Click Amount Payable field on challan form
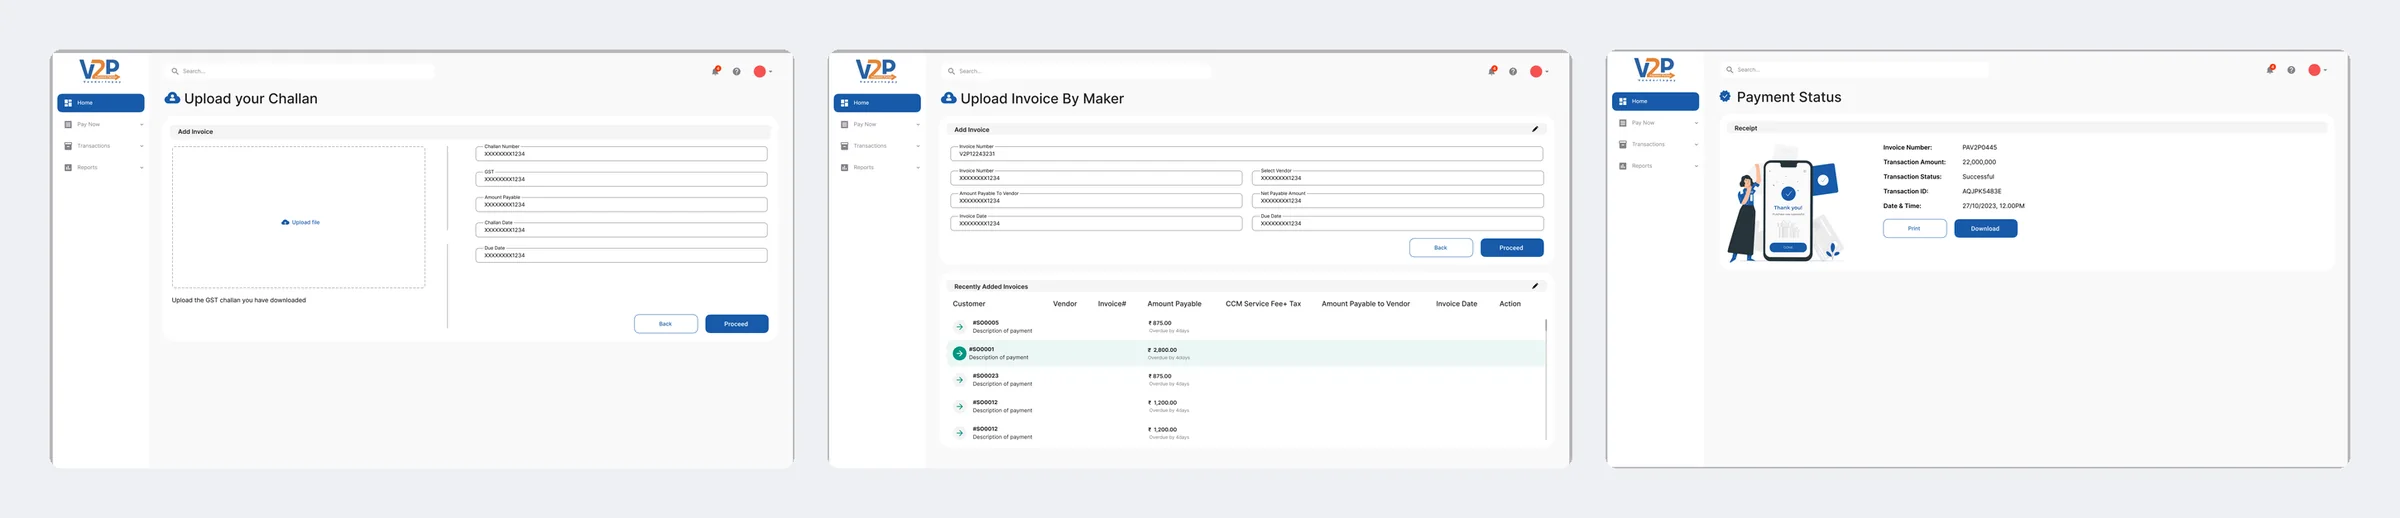2400x518 pixels. [x=621, y=204]
